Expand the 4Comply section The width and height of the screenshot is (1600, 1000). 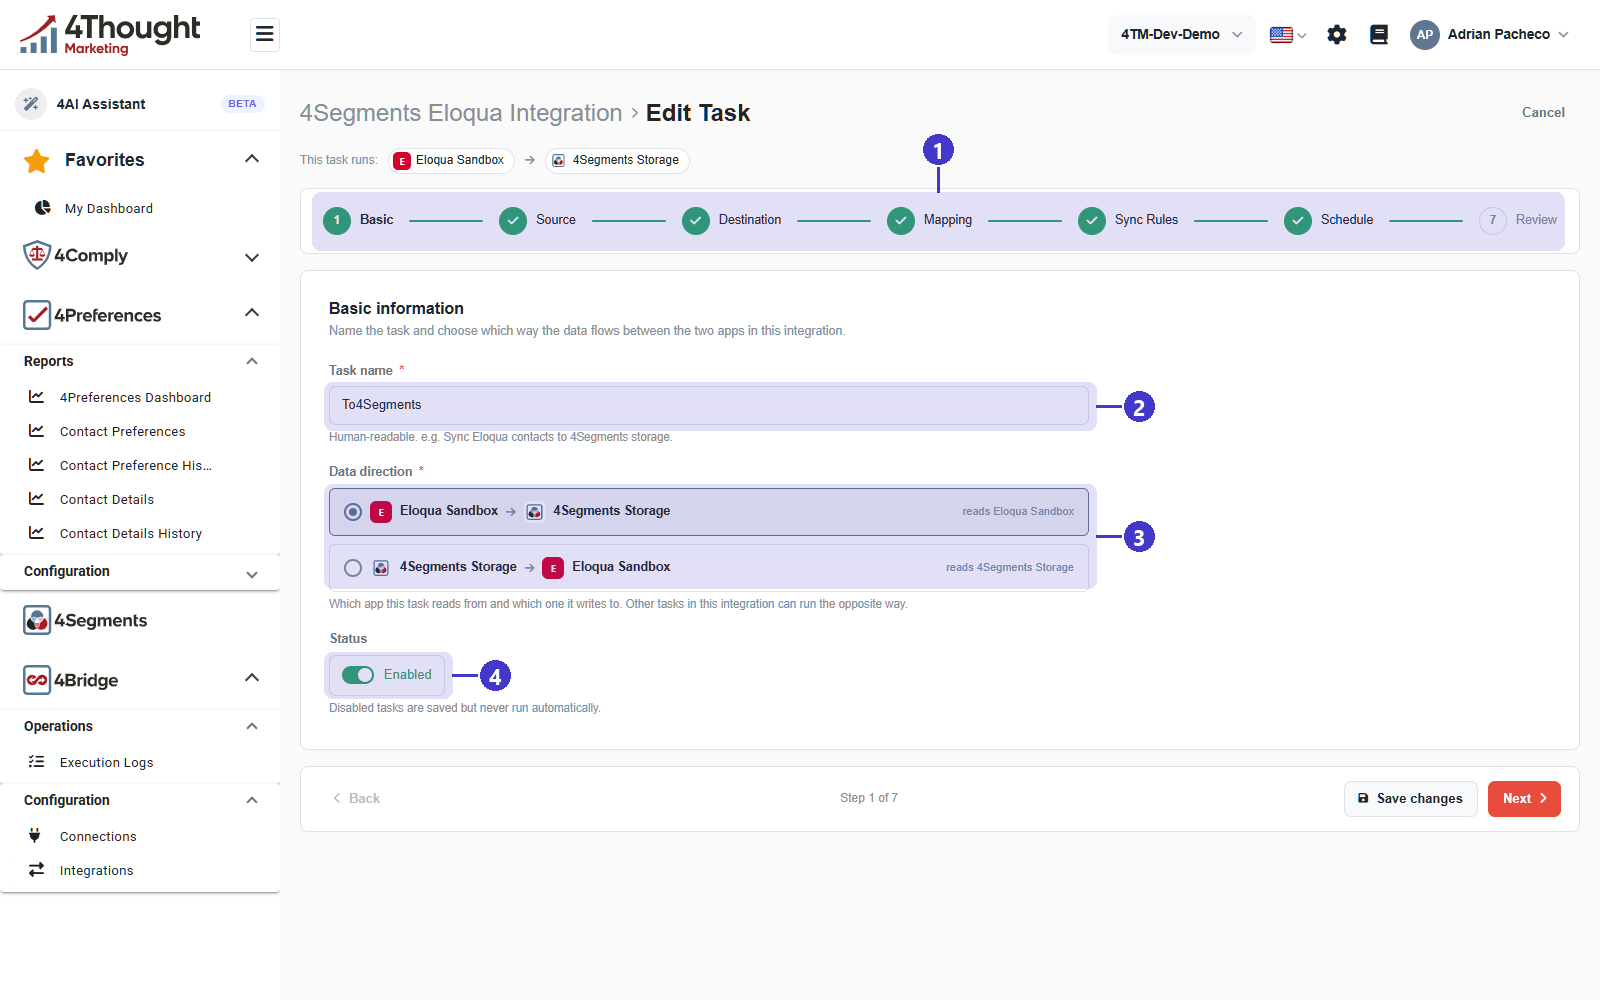click(x=252, y=257)
